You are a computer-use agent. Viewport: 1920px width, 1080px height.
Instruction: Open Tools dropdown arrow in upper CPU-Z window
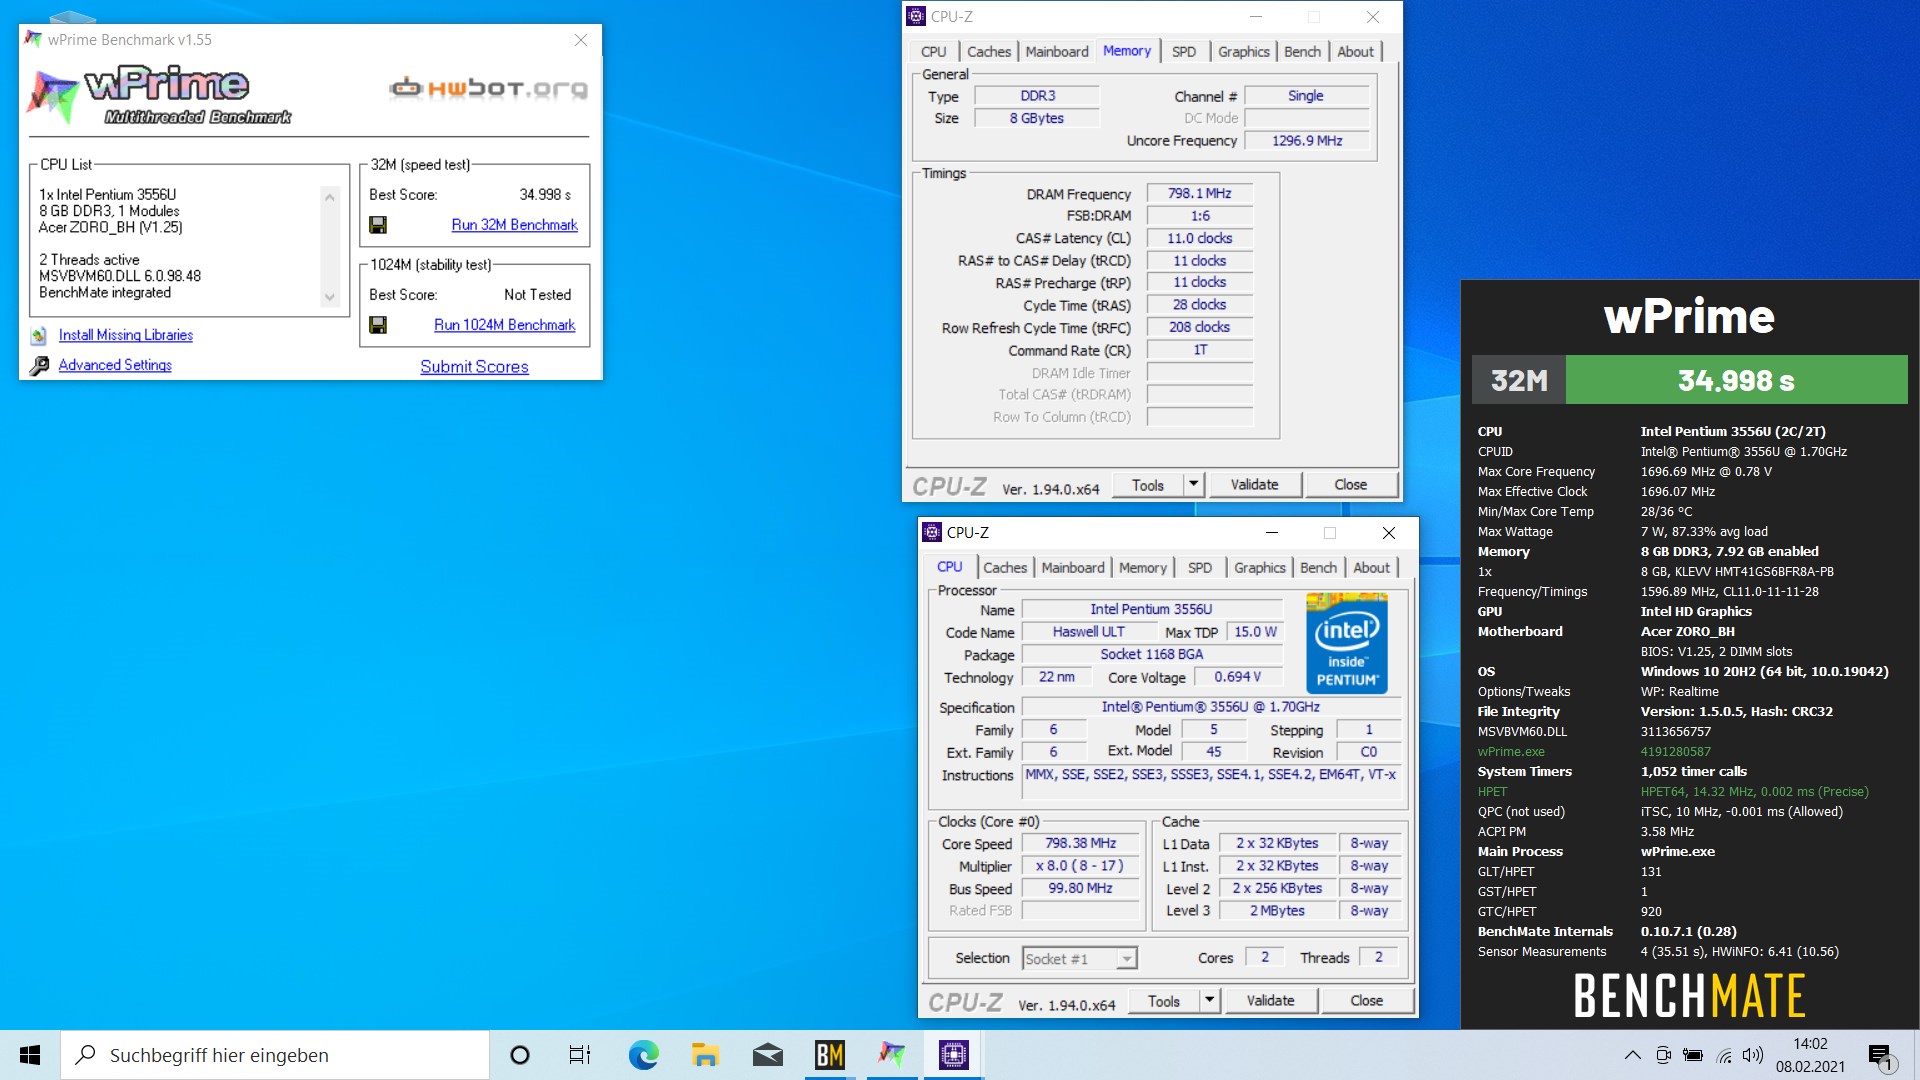coord(1193,485)
